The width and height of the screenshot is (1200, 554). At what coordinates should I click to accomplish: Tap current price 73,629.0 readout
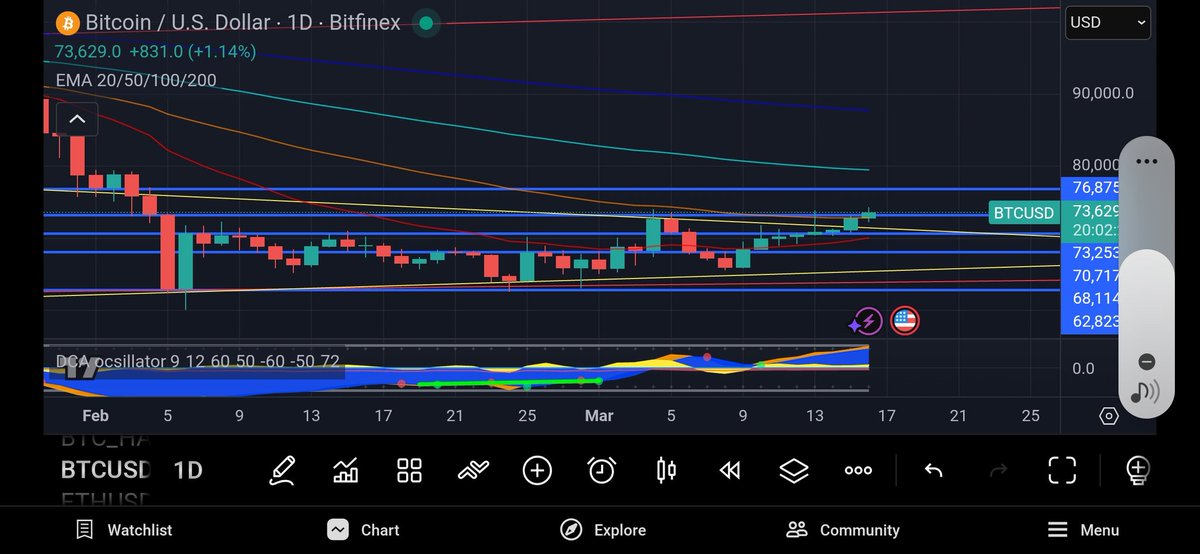click(x=88, y=51)
